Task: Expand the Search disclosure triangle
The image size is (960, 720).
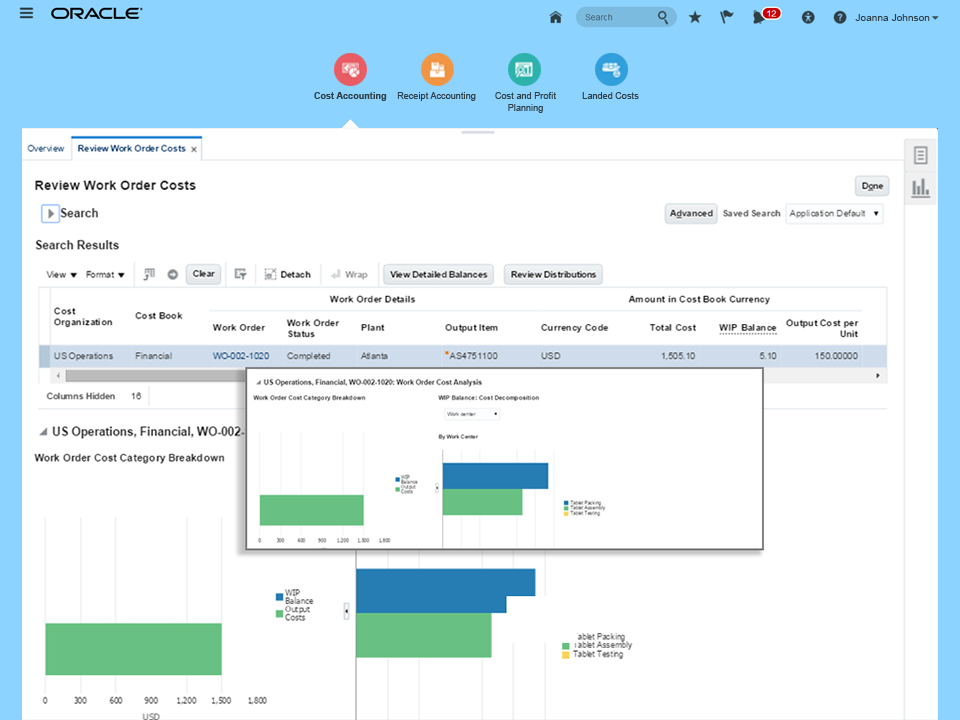Action: 50,214
